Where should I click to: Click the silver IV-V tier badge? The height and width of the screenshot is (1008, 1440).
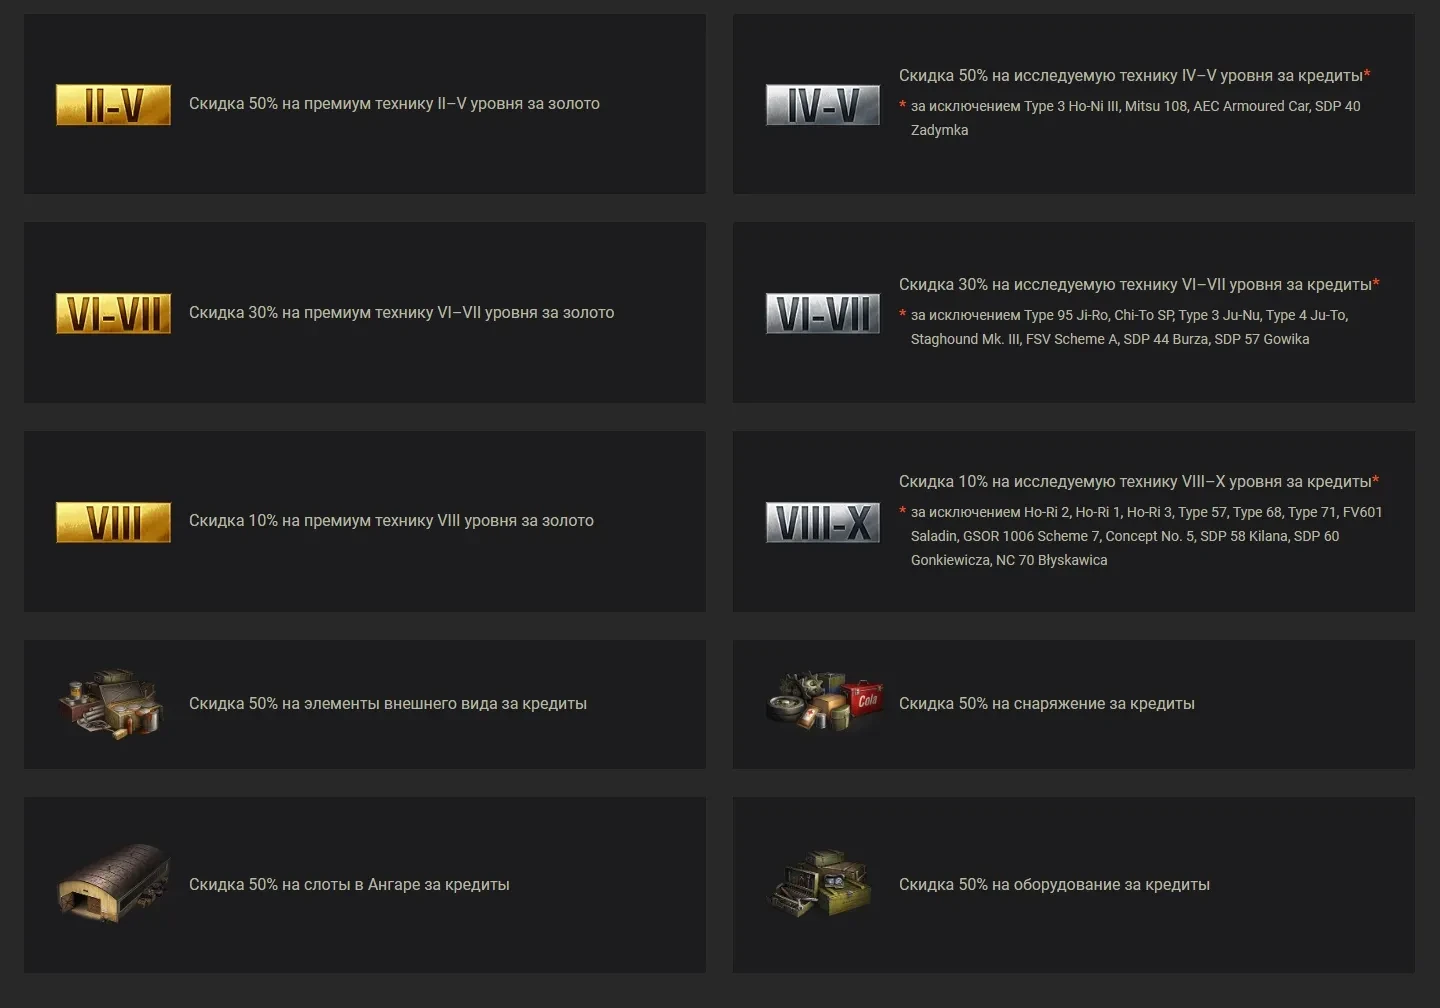click(x=823, y=105)
